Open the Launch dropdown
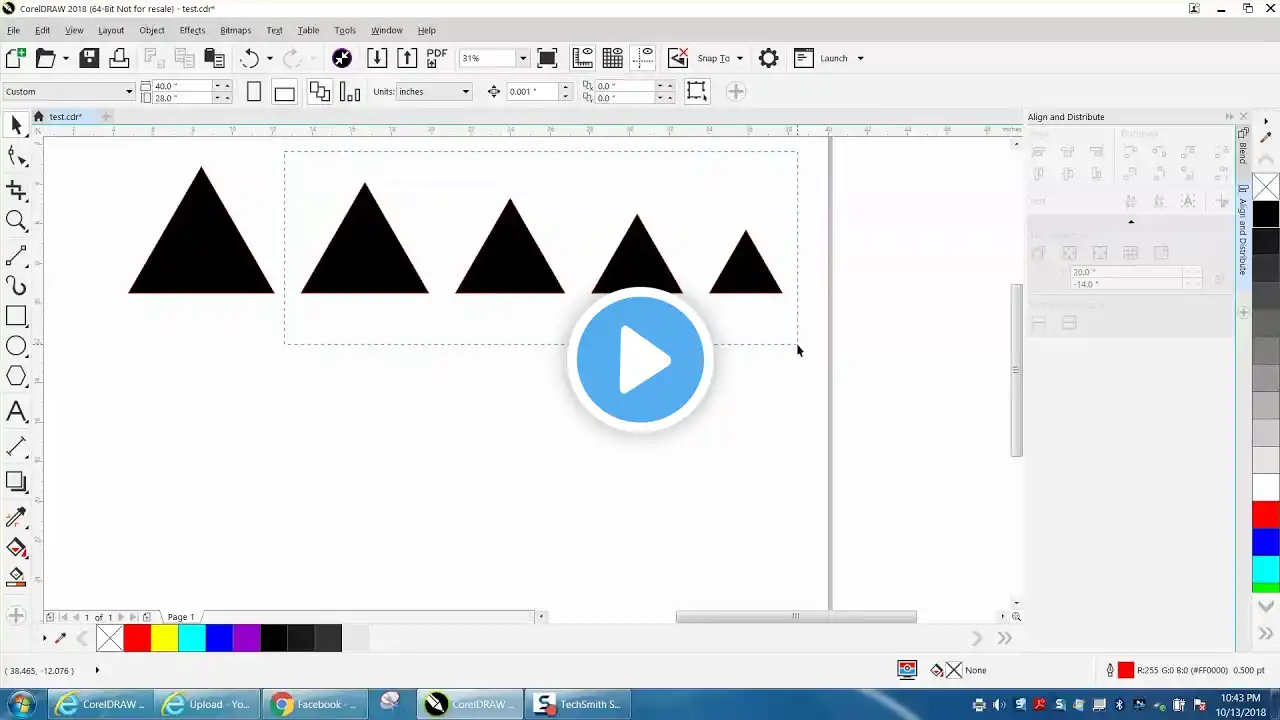 (x=860, y=58)
